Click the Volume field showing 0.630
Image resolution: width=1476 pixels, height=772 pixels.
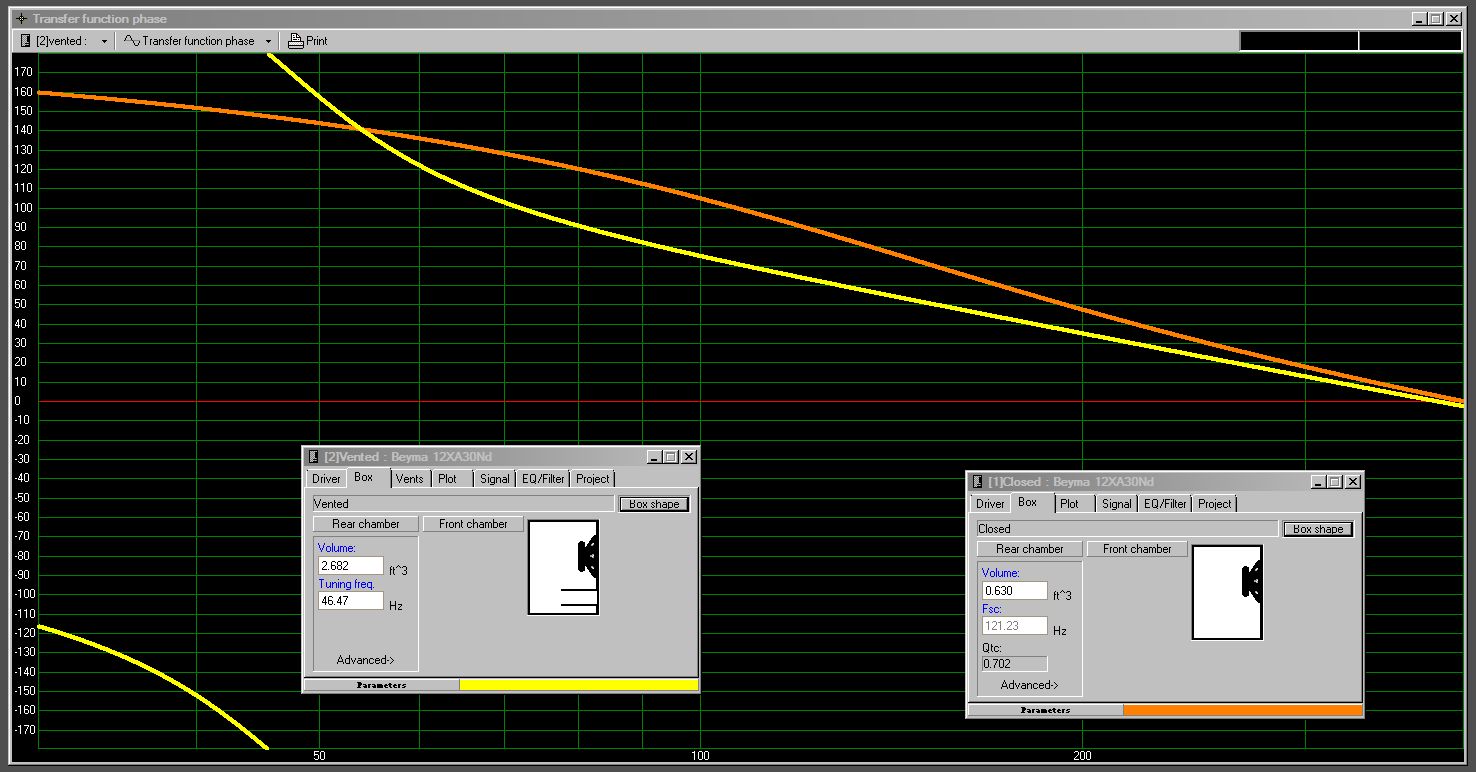tap(1014, 591)
